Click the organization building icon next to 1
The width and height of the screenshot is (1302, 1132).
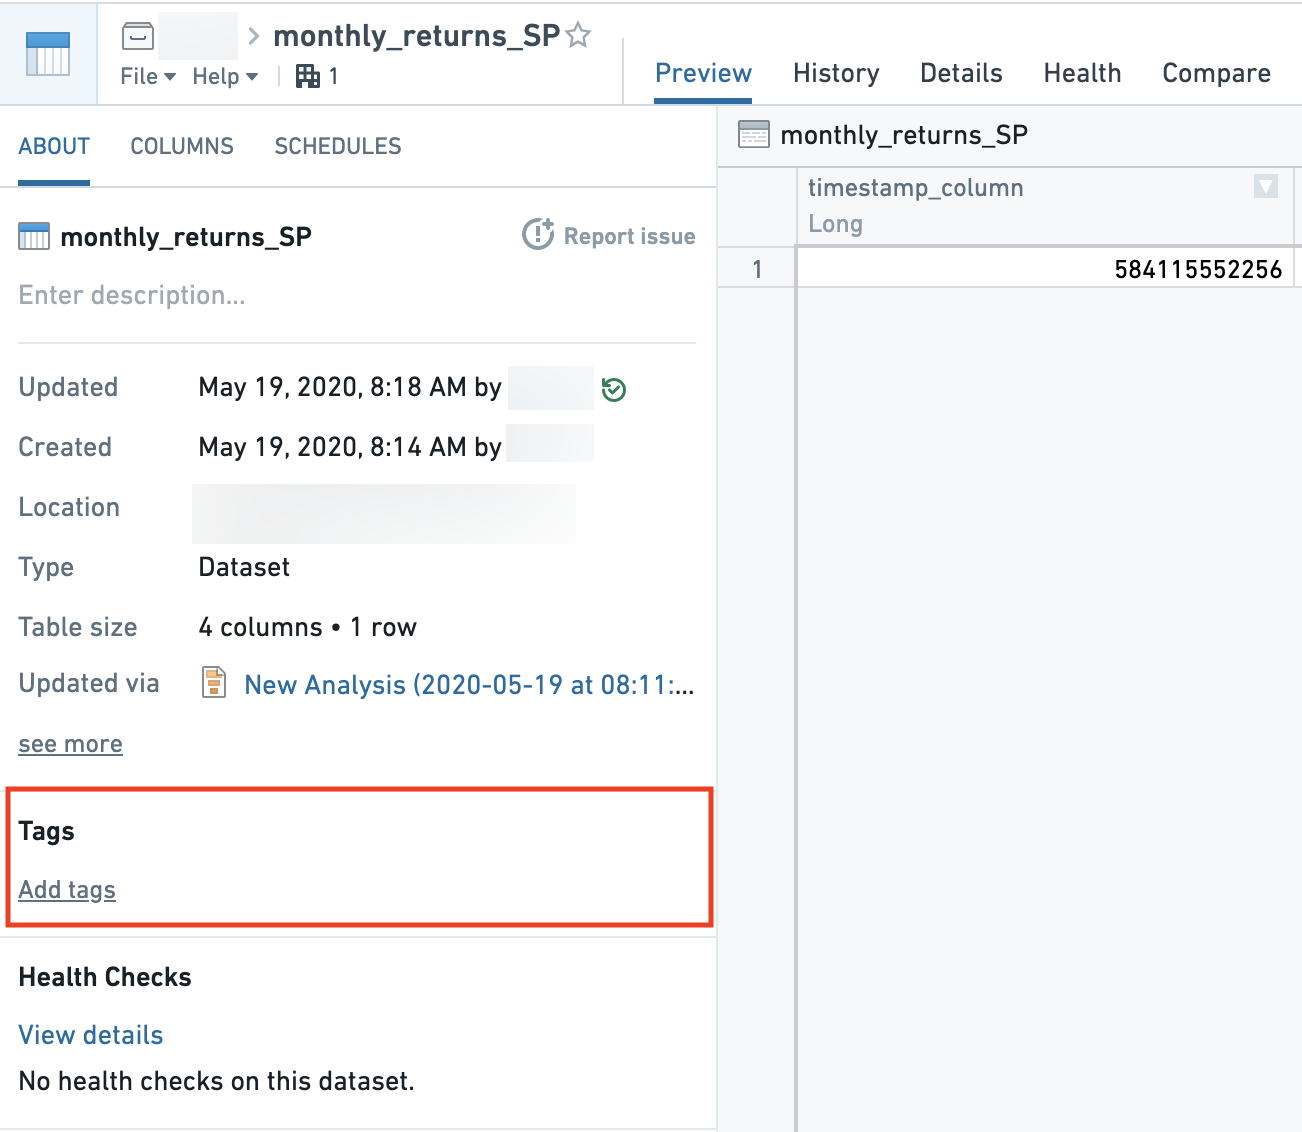click(308, 76)
